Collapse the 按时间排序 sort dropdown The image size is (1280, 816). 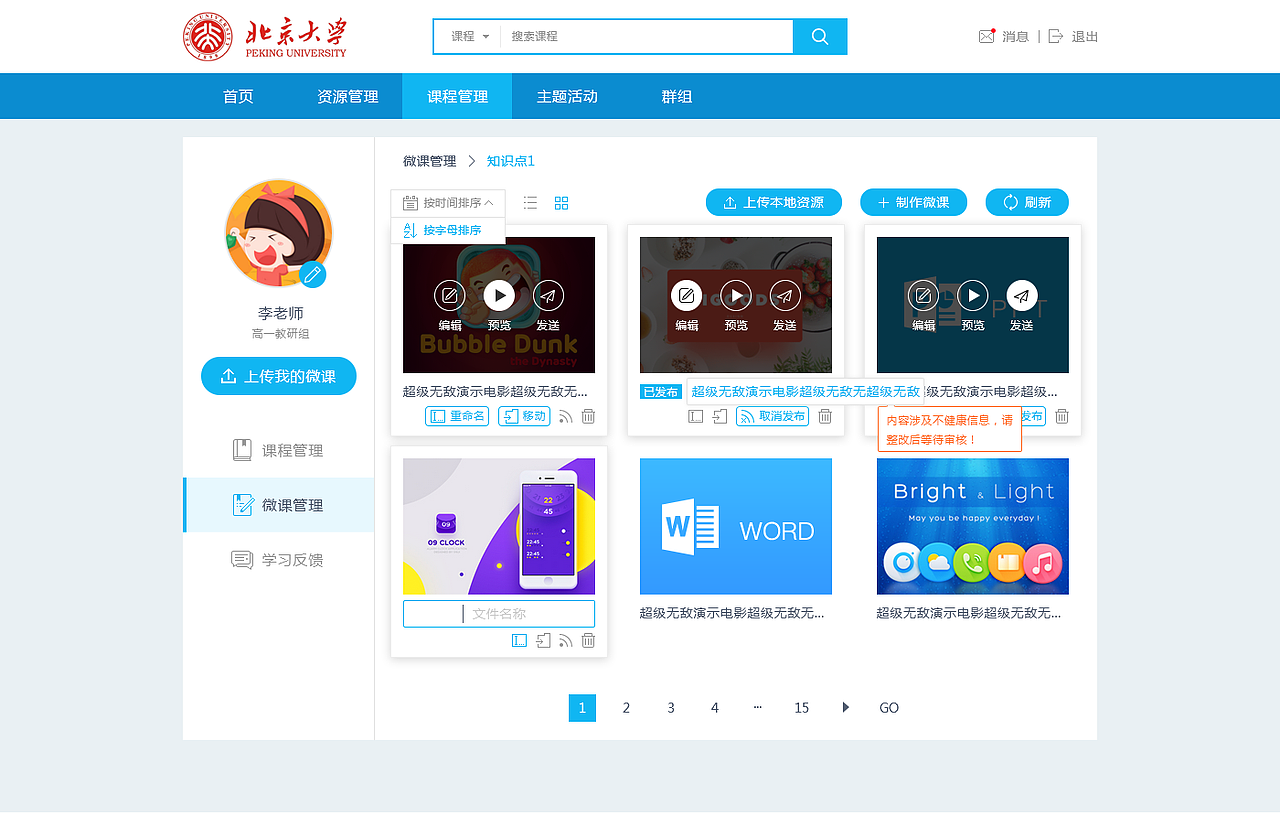pyautogui.click(x=448, y=202)
